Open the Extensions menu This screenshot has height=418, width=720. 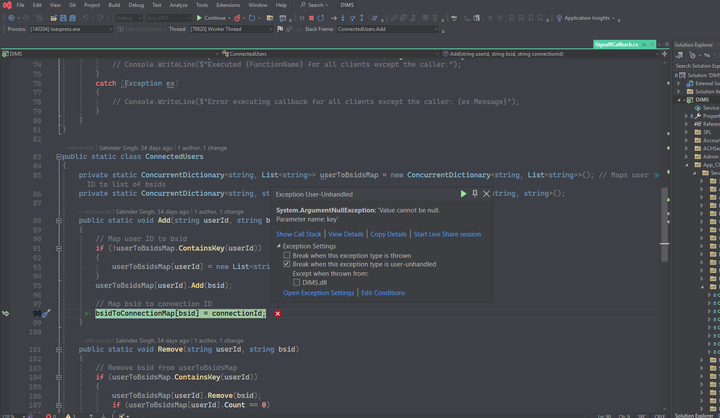pyautogui.click(x=228, y=5)
